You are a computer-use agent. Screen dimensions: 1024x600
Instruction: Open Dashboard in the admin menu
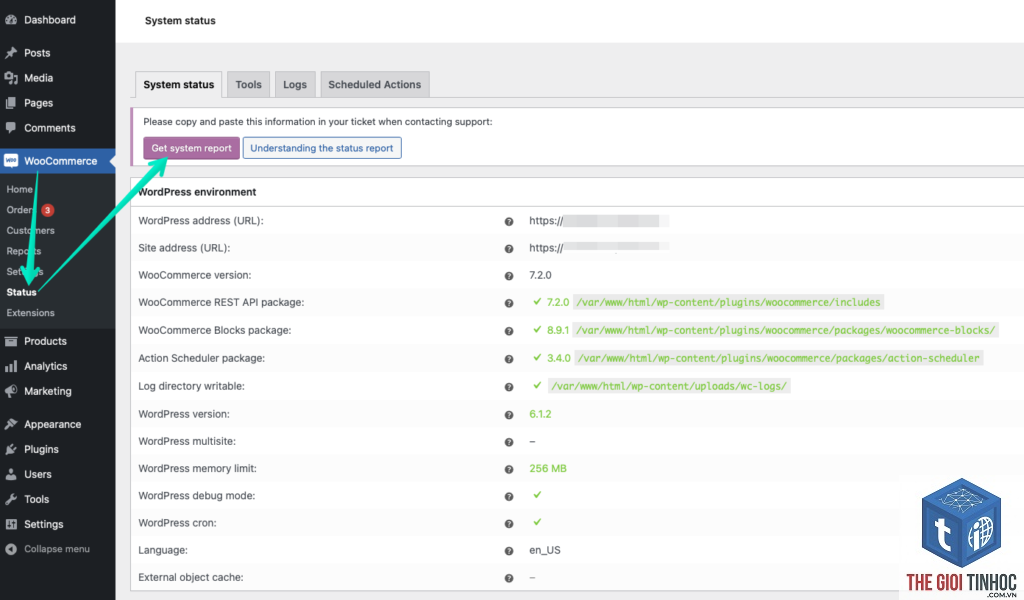pos(50,20)
